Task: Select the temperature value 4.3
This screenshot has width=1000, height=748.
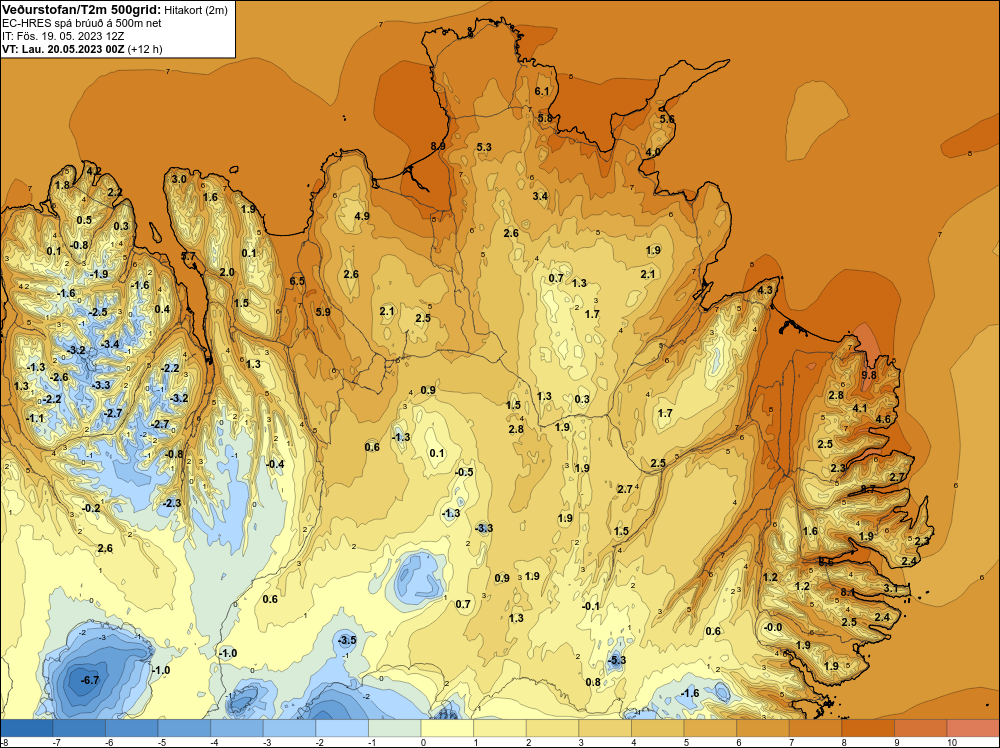Action: 765,290
